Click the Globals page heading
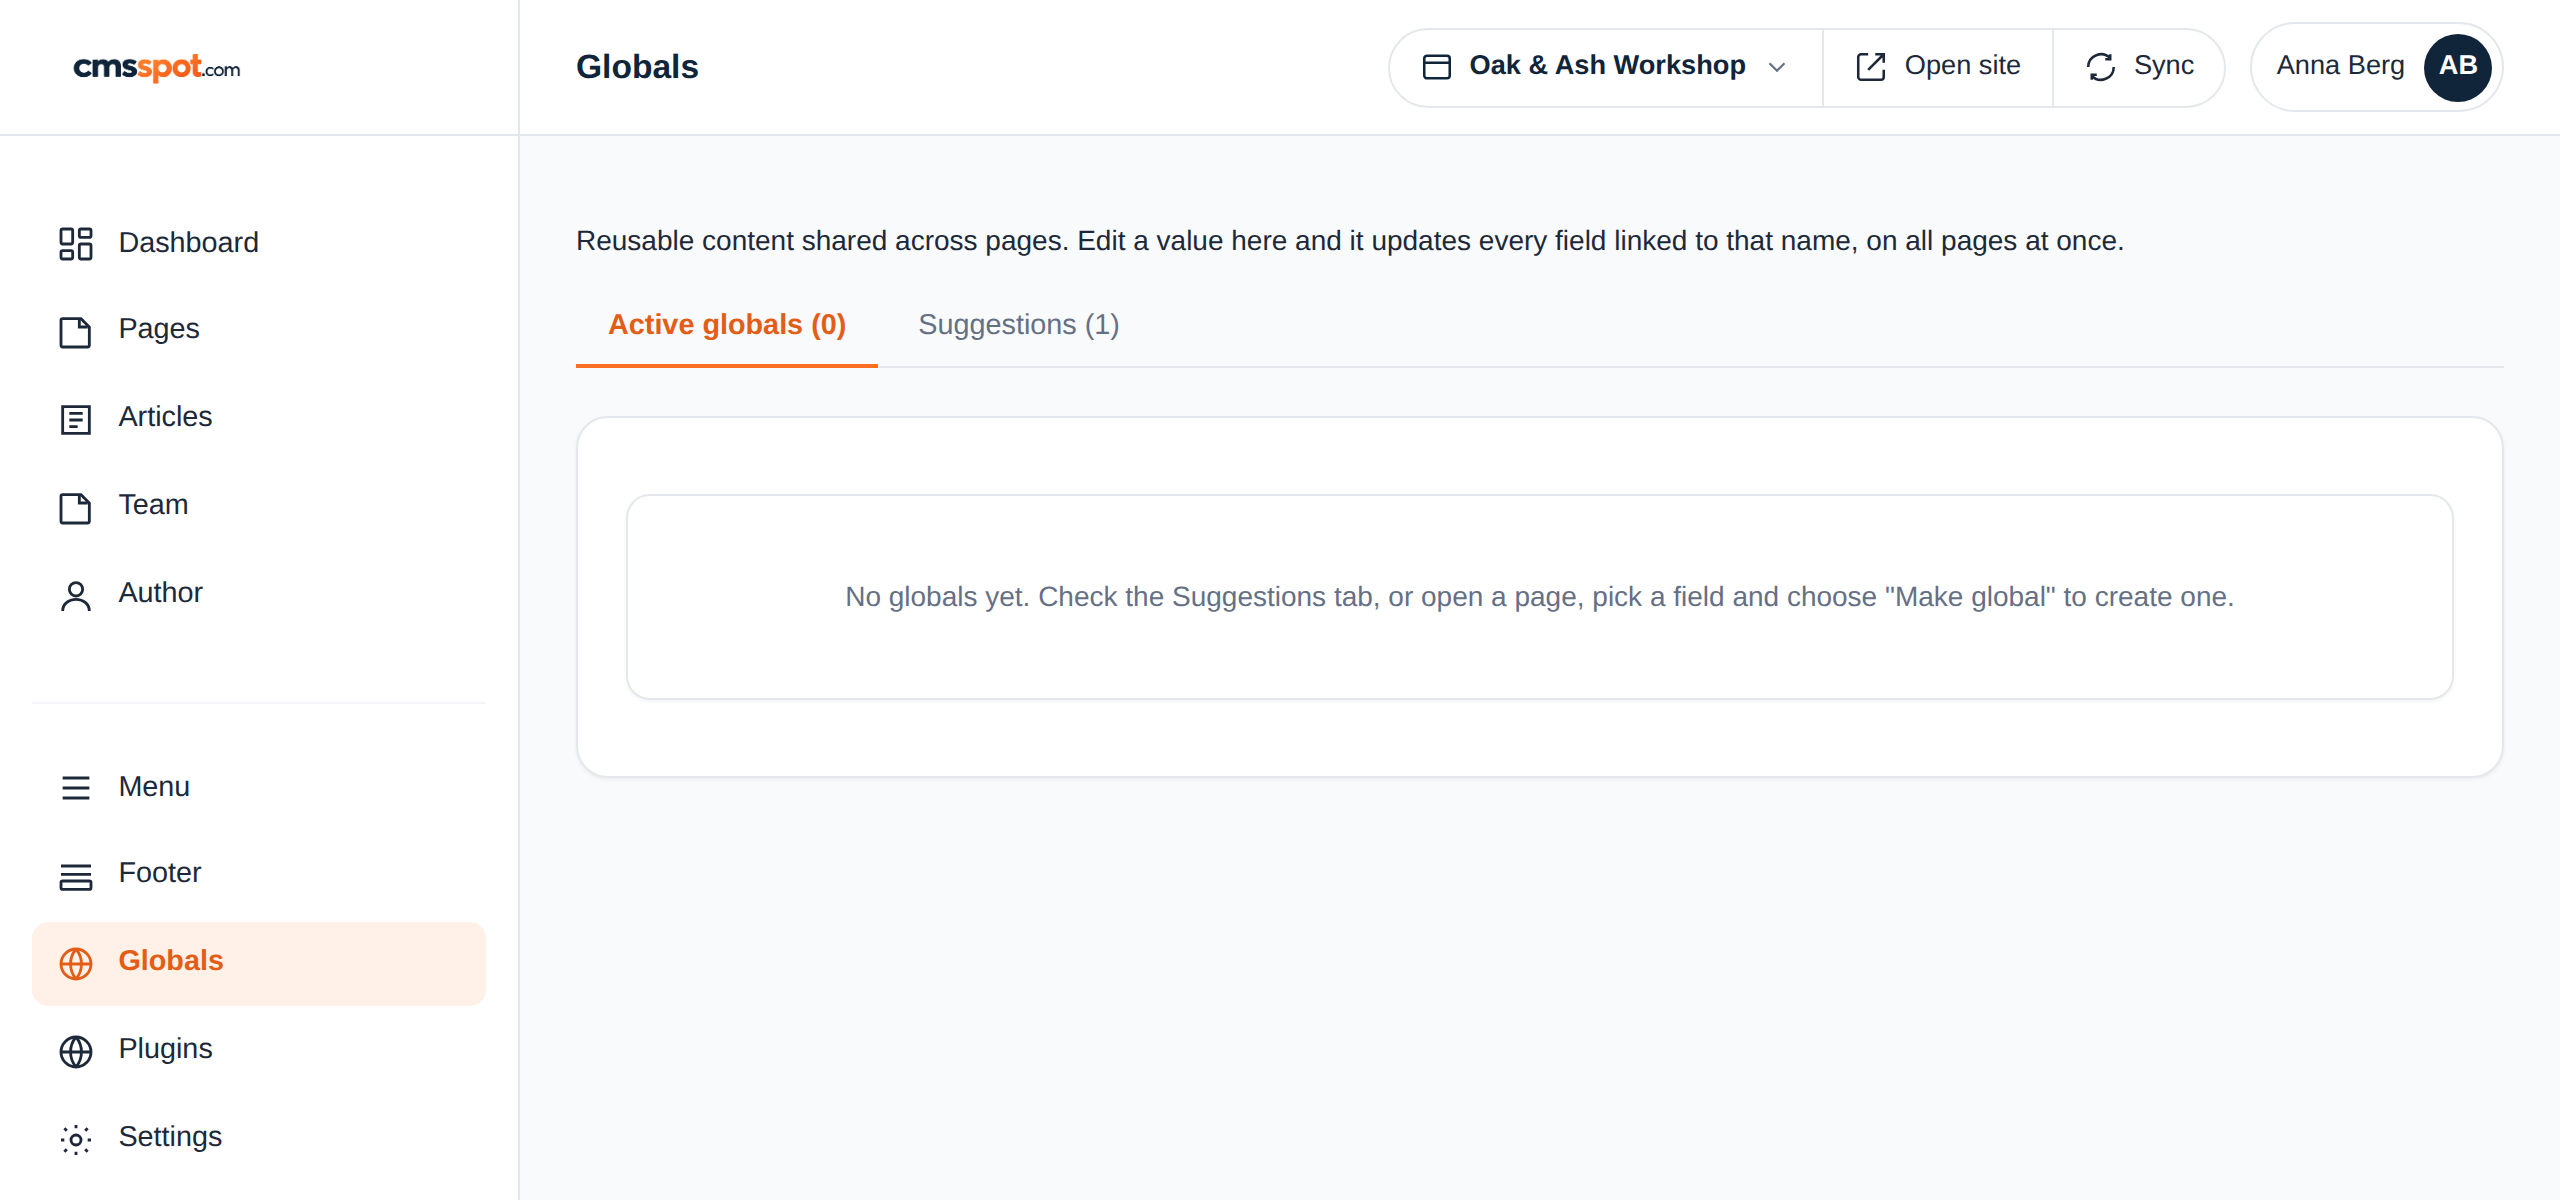 pyautogui.click(x=637, y=67)
